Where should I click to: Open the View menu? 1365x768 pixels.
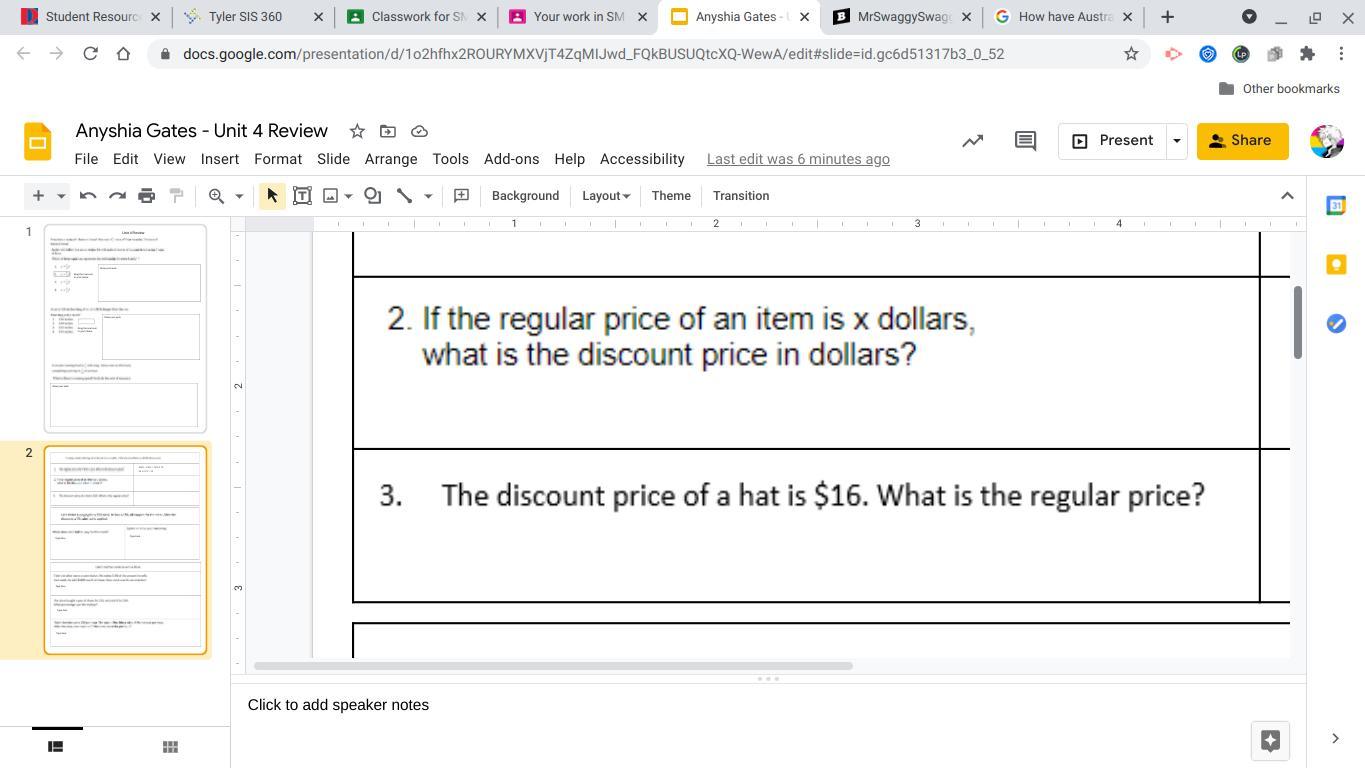pyautogui.click(x=169, y=159)
